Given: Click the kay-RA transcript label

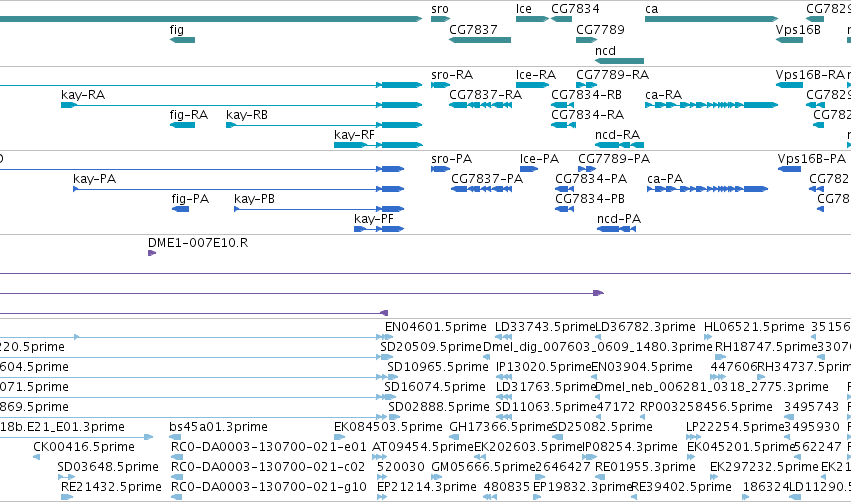Looking at the screenshot, I should (x=83, y=95).
